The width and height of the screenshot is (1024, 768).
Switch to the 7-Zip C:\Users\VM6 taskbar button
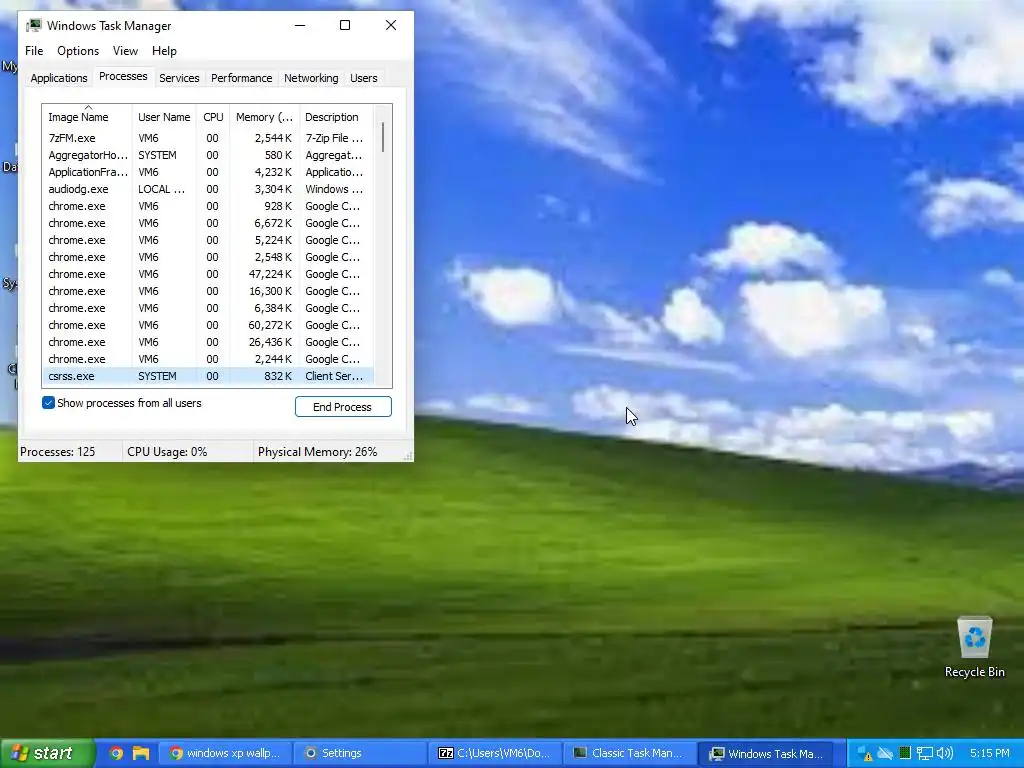(494, 753)
